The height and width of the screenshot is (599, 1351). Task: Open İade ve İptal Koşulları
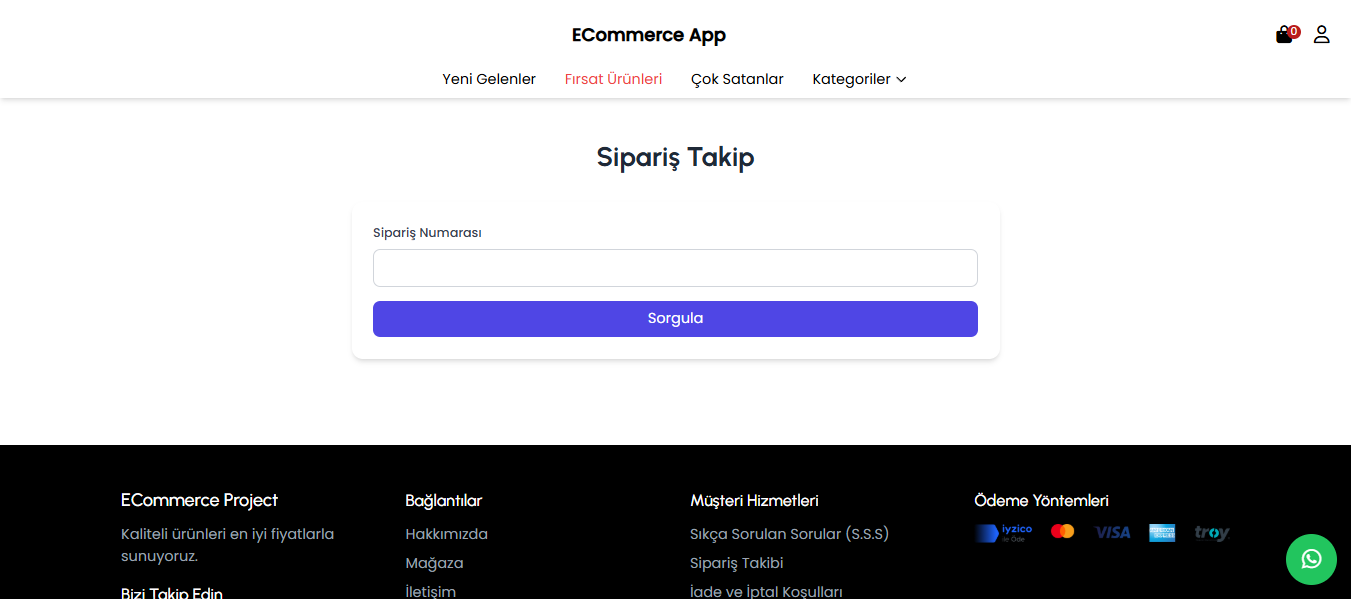766,591
